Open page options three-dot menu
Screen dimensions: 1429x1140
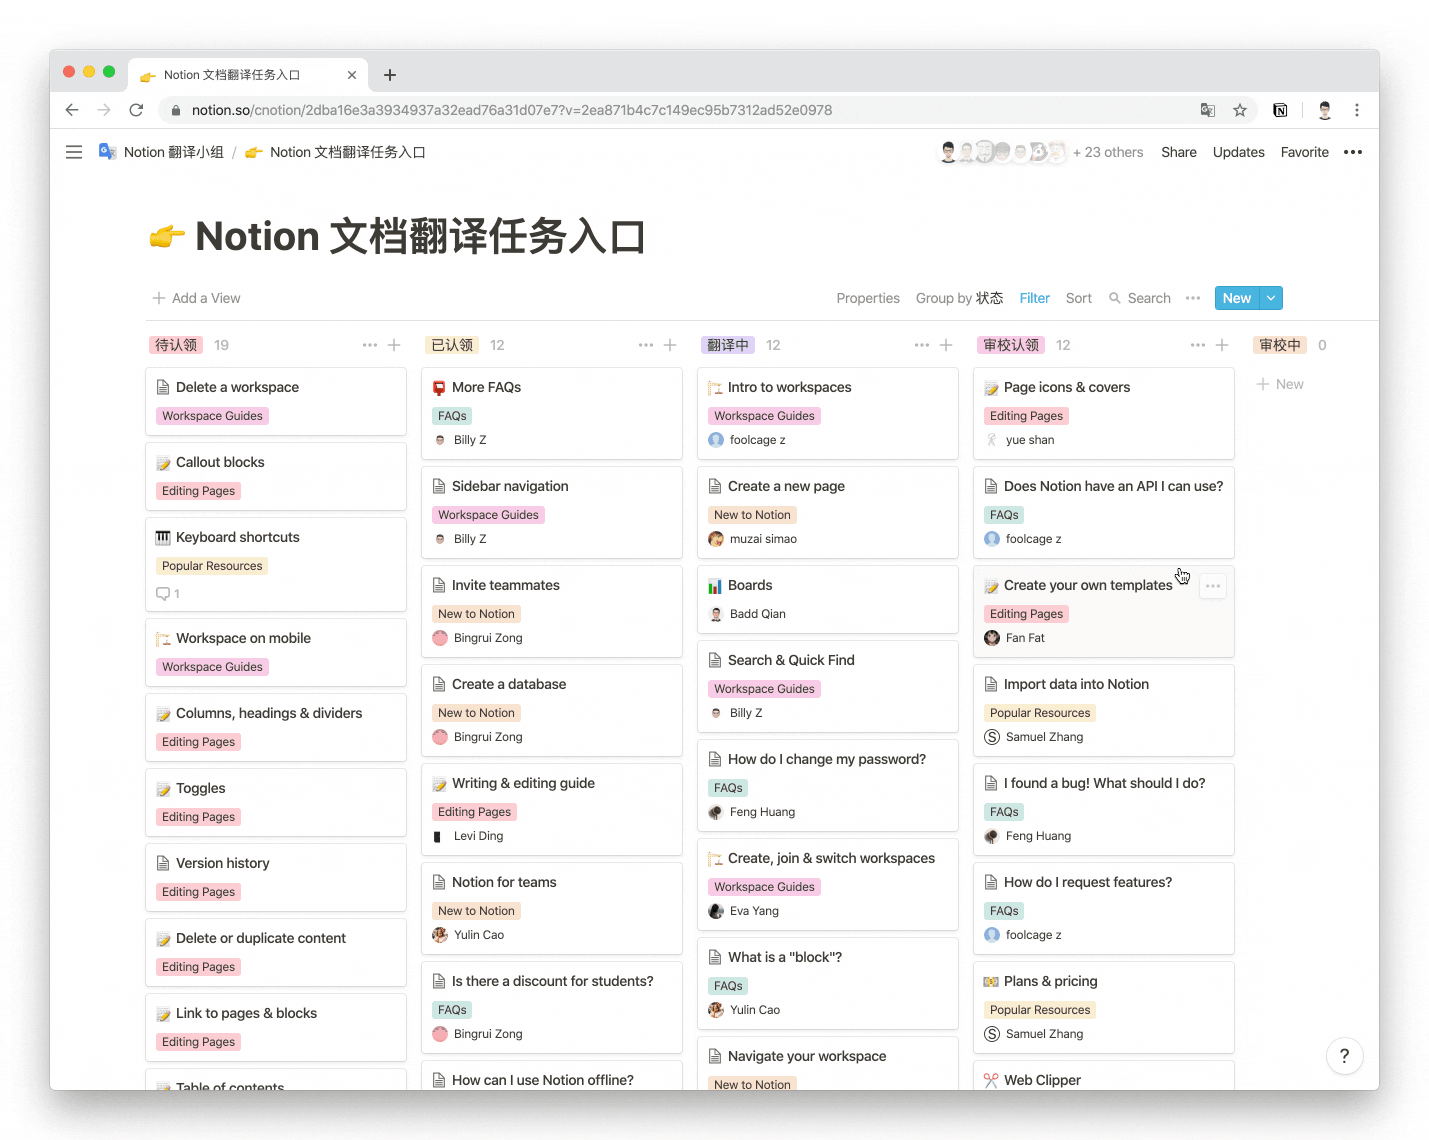coord(1353,152)
